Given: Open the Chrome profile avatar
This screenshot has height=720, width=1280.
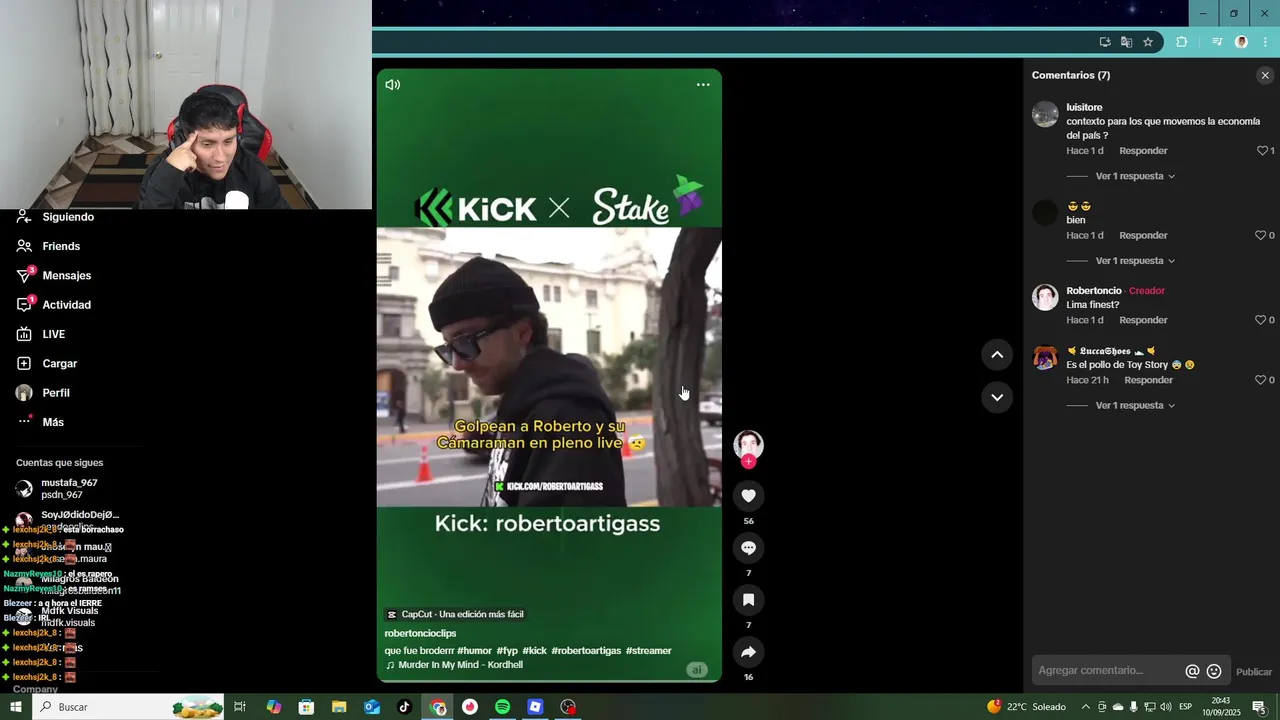Looking at the screenshot, I should [1241, 42].
